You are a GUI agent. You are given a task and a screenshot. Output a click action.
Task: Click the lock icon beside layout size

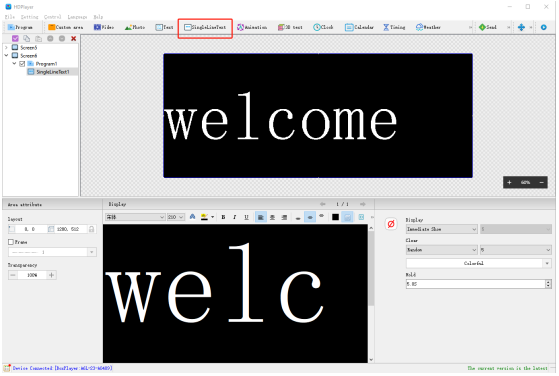coord(92,229)
